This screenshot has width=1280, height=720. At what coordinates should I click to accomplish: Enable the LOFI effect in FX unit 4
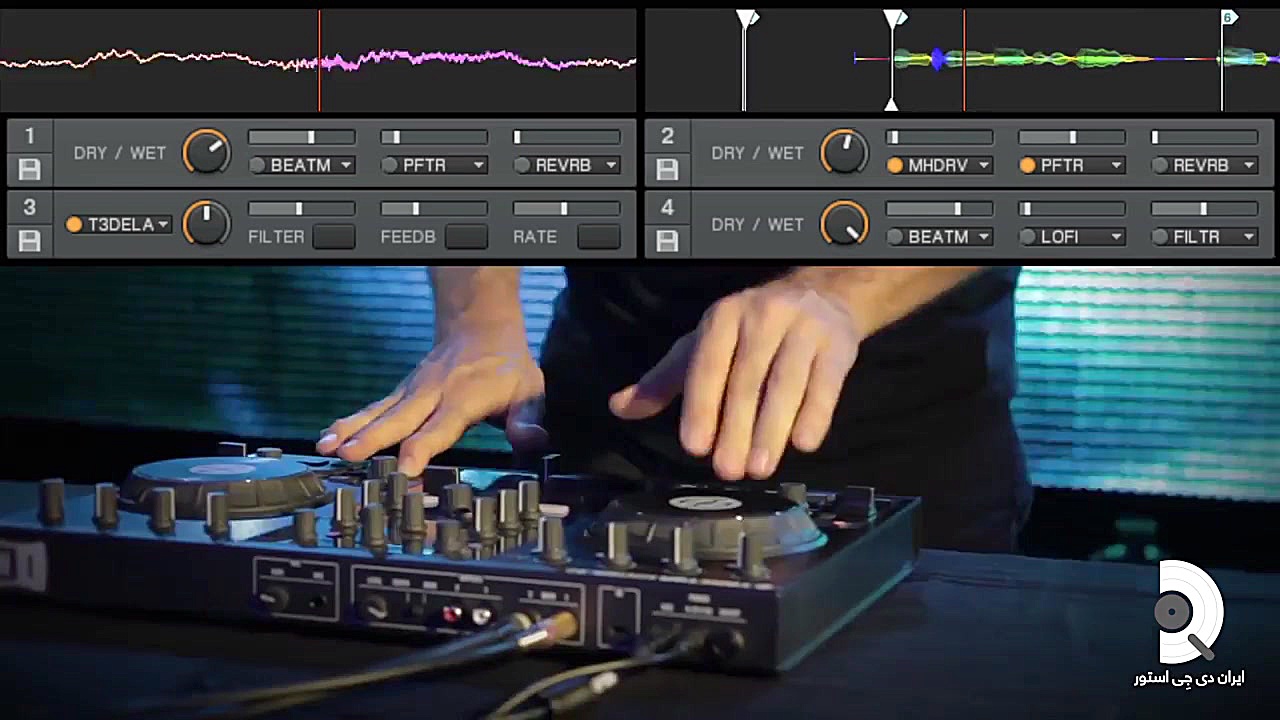pos(1028,237)
